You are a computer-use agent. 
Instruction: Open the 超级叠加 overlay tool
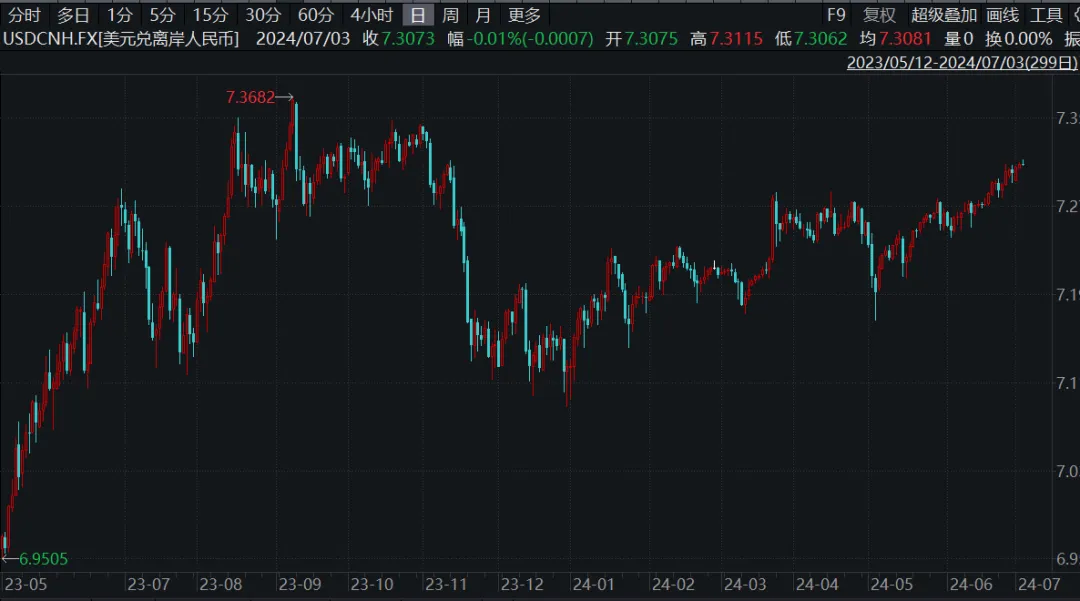click(944, 15)
